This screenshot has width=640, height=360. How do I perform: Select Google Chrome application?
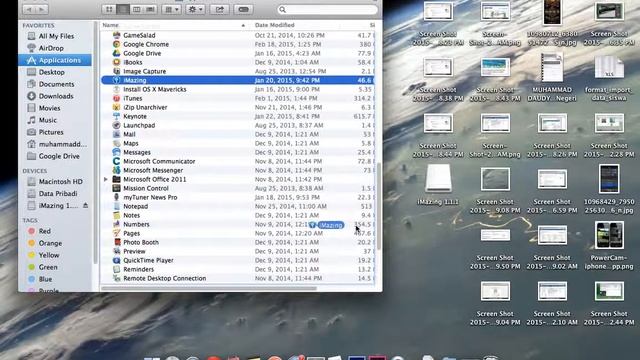pyautogui.click(x=238, y=44)
